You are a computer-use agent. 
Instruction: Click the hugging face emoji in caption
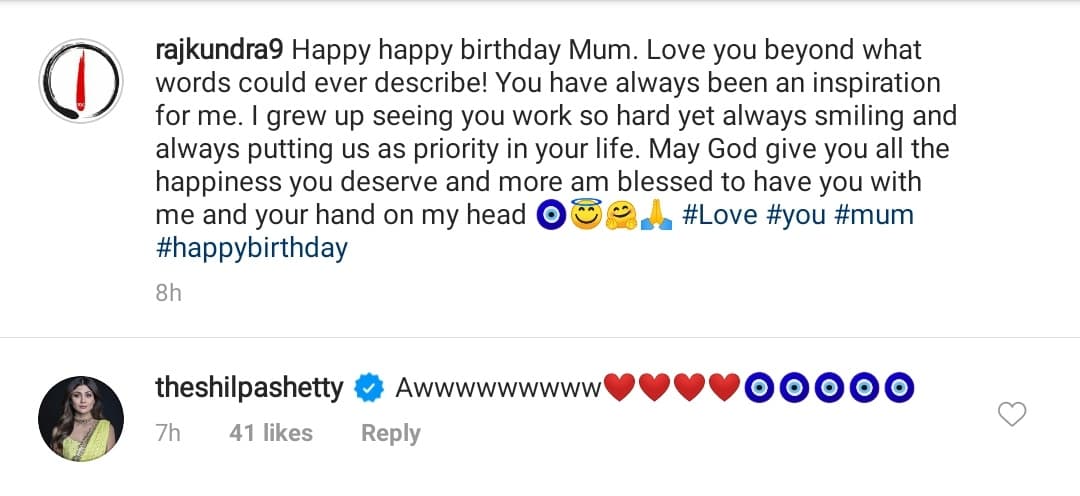point(622,215)
